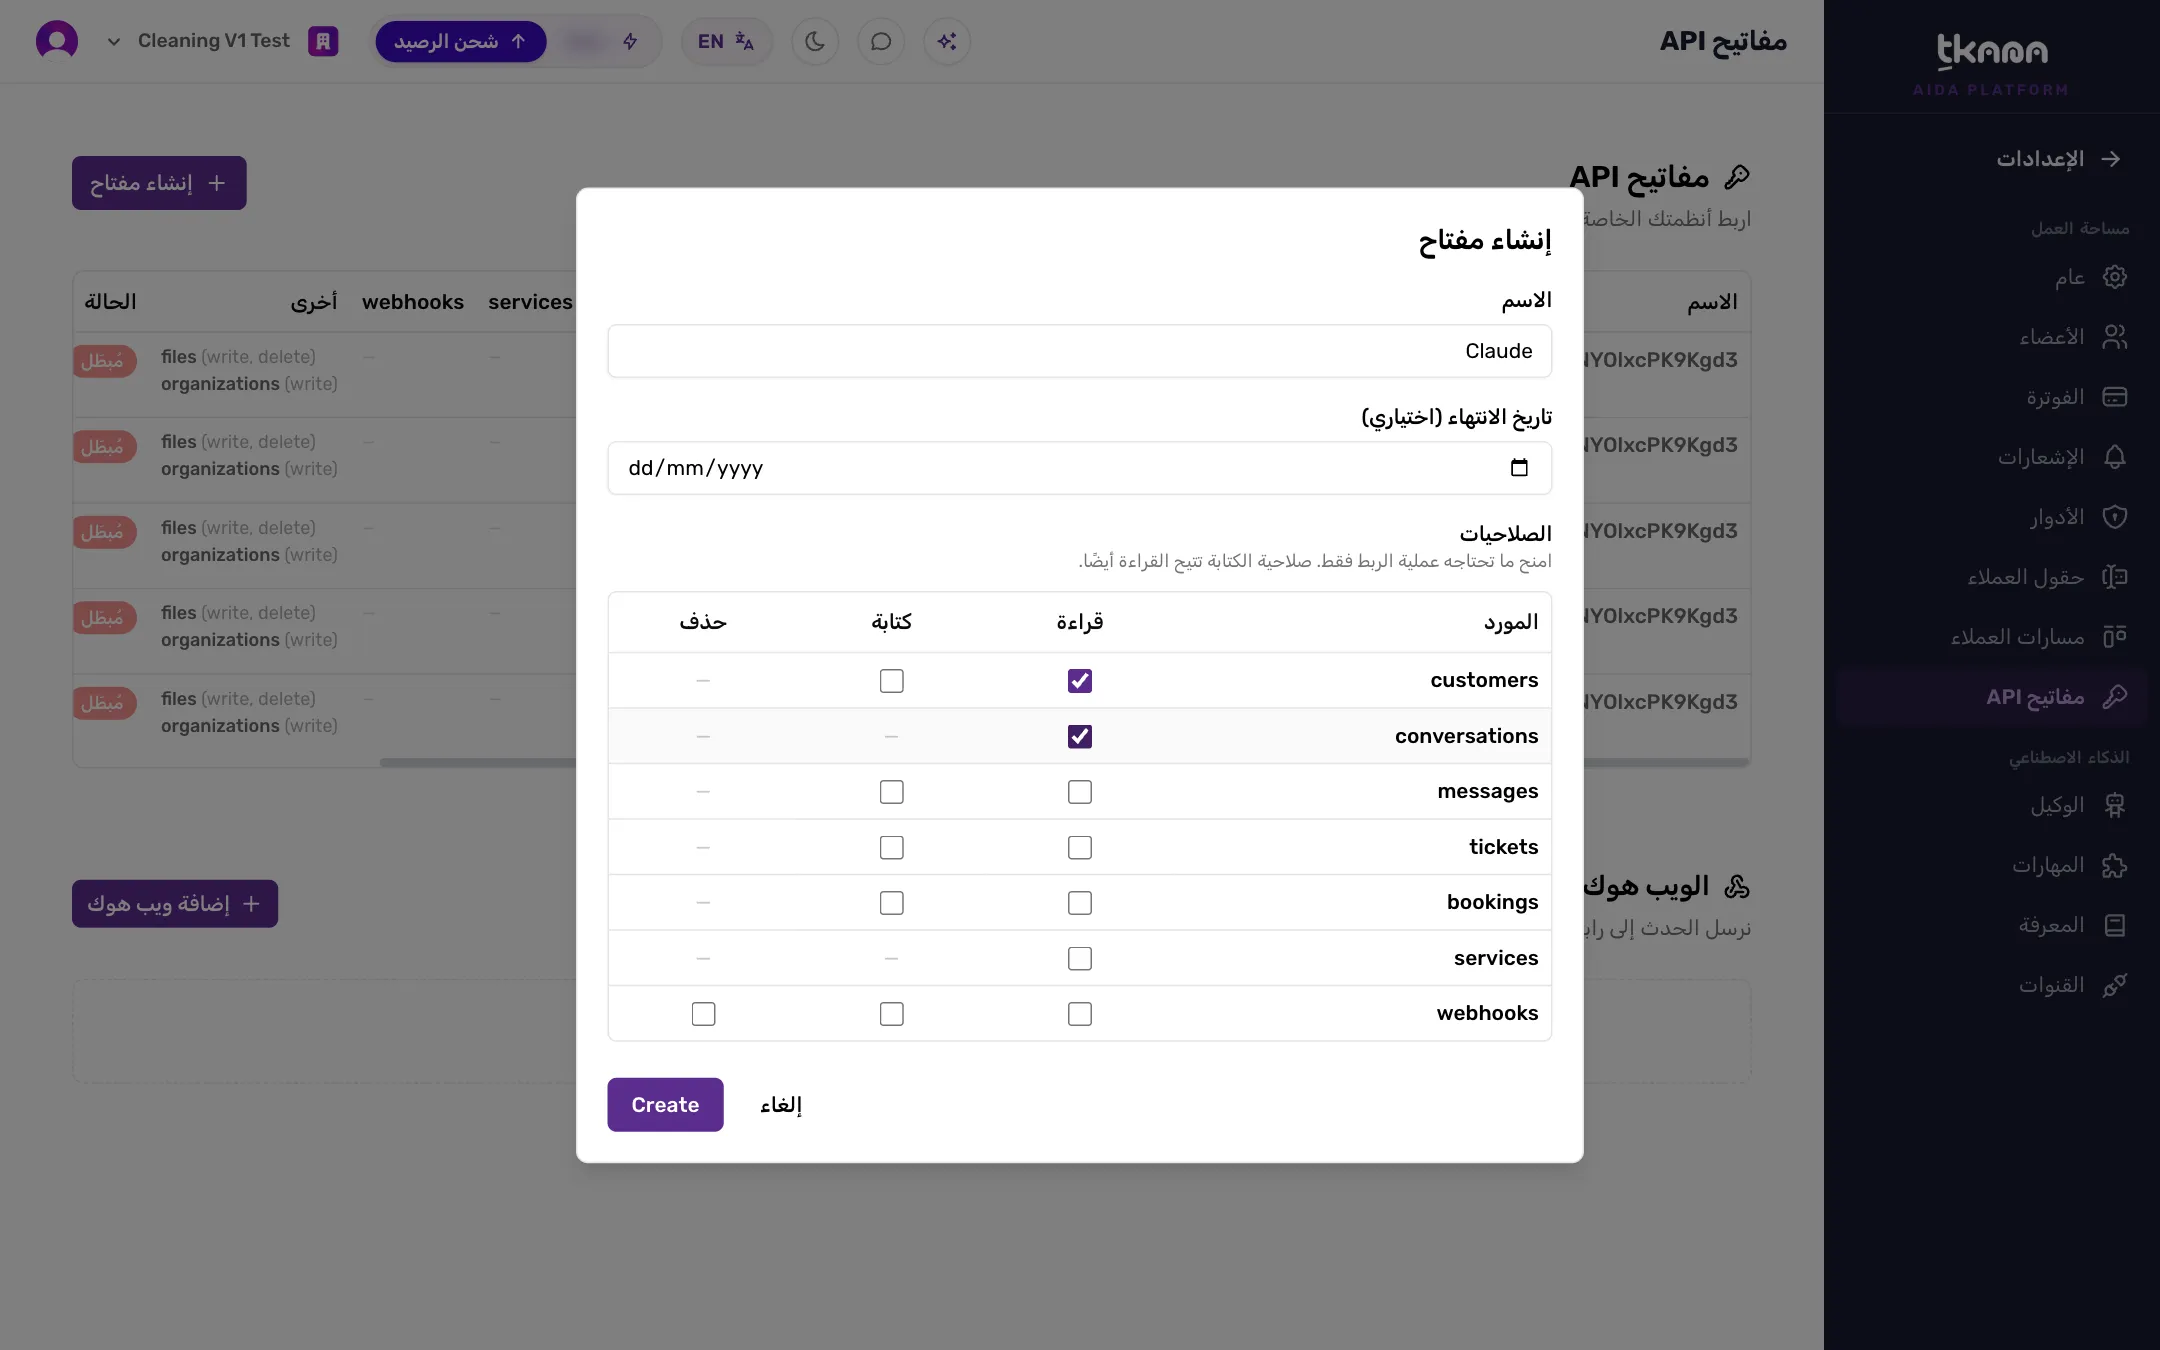Click إضافة ويب هوك add webhook button

tap(175, 904)
